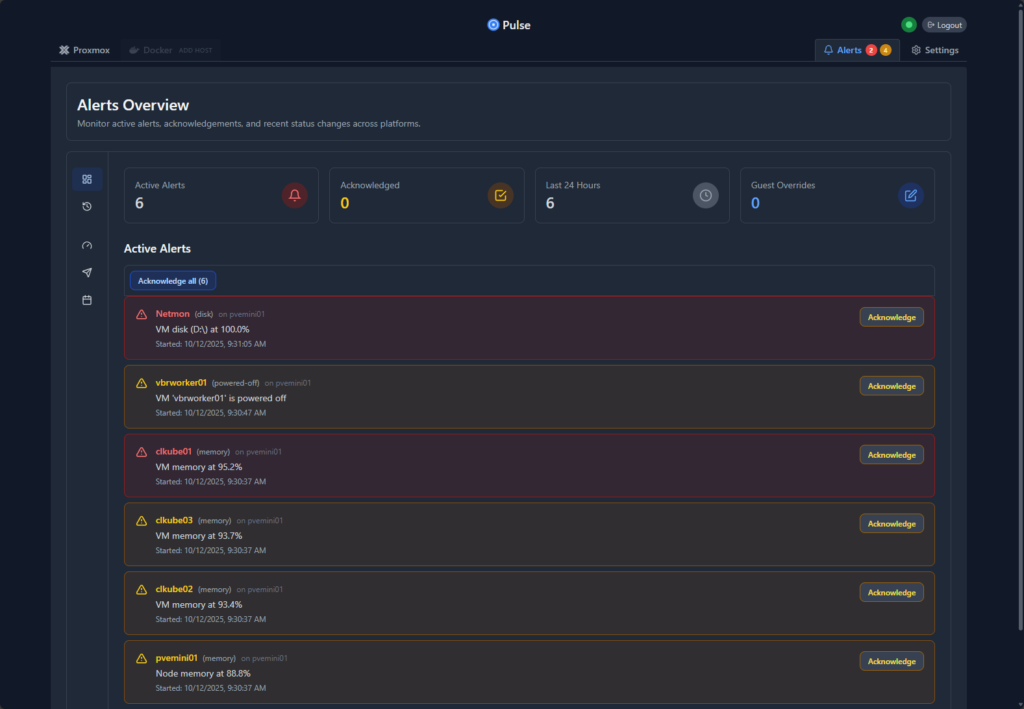Switch to the Proxmox tab

(84, 49)
